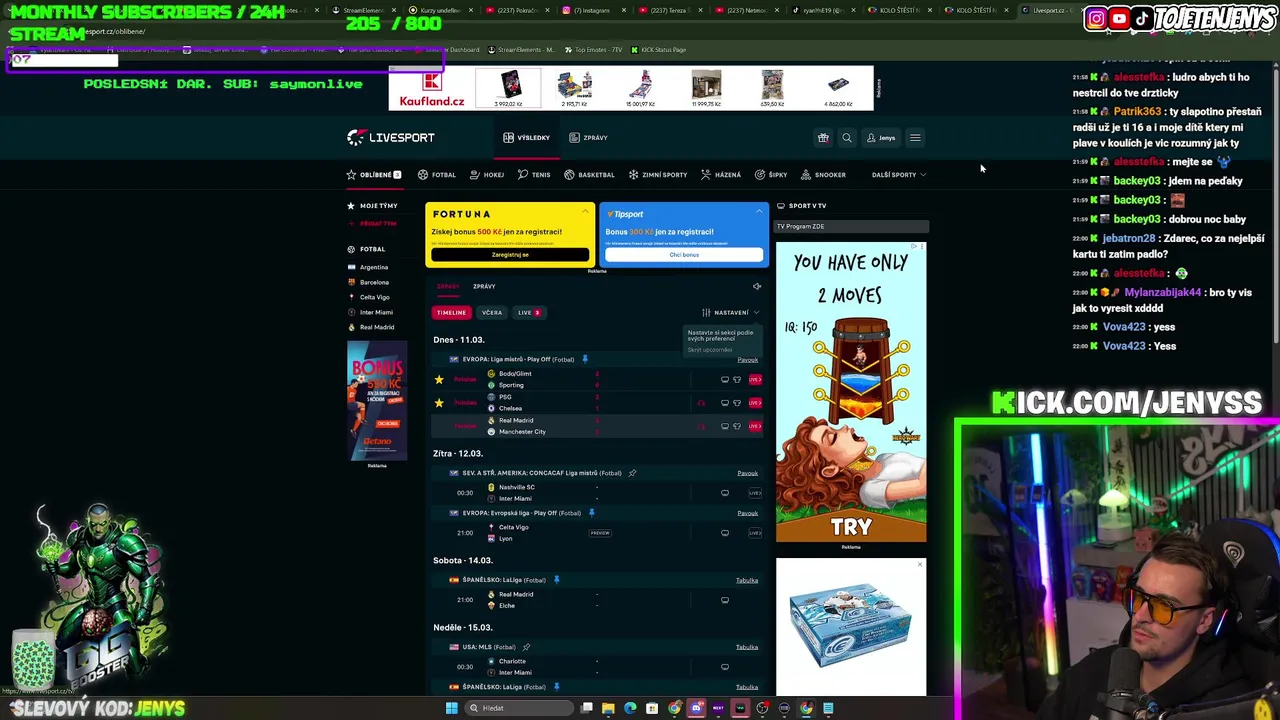1280x720 pixels.
Task: Click the Preview badge for Celta Vigo vs Lyon
Action: click(600, 533)
